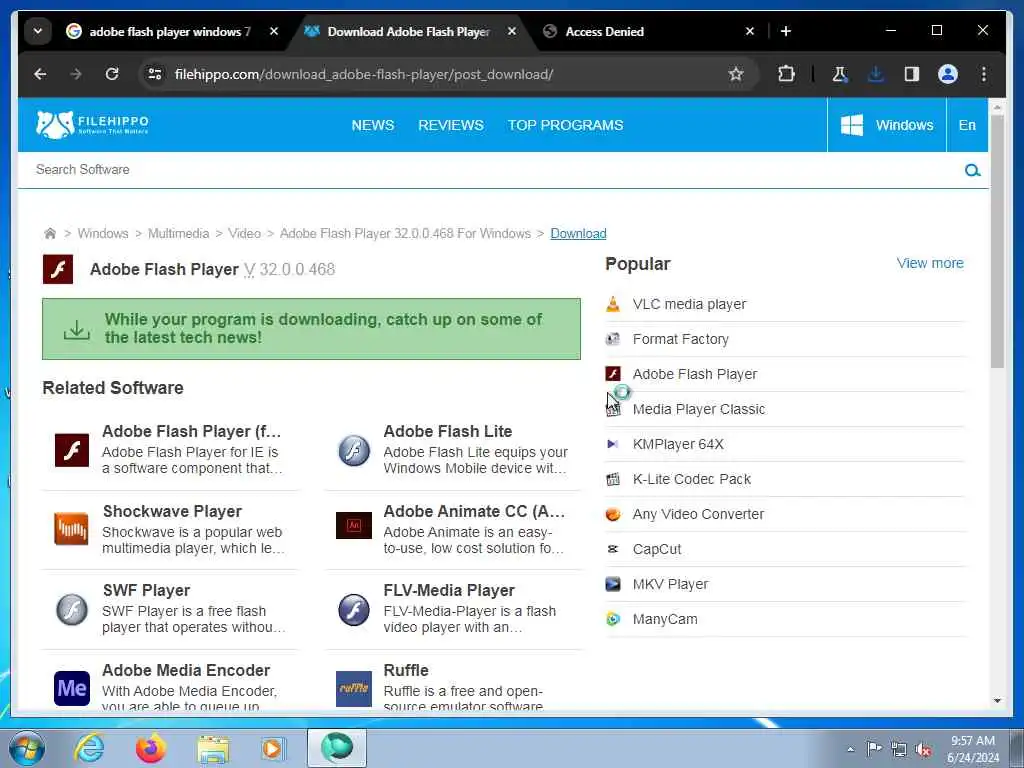Open Adobe Flash Player in Popular list

pyautogui.click(x=695, y=374)
